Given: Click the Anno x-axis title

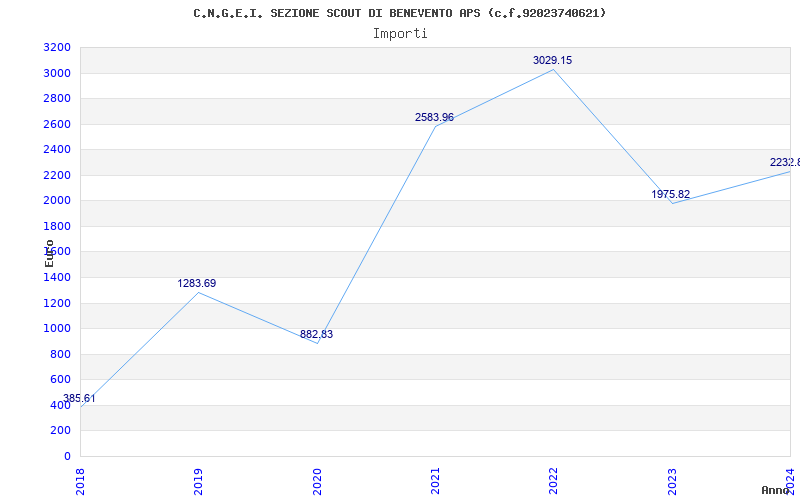Looking at the screenshot, I should click(775, 490).
